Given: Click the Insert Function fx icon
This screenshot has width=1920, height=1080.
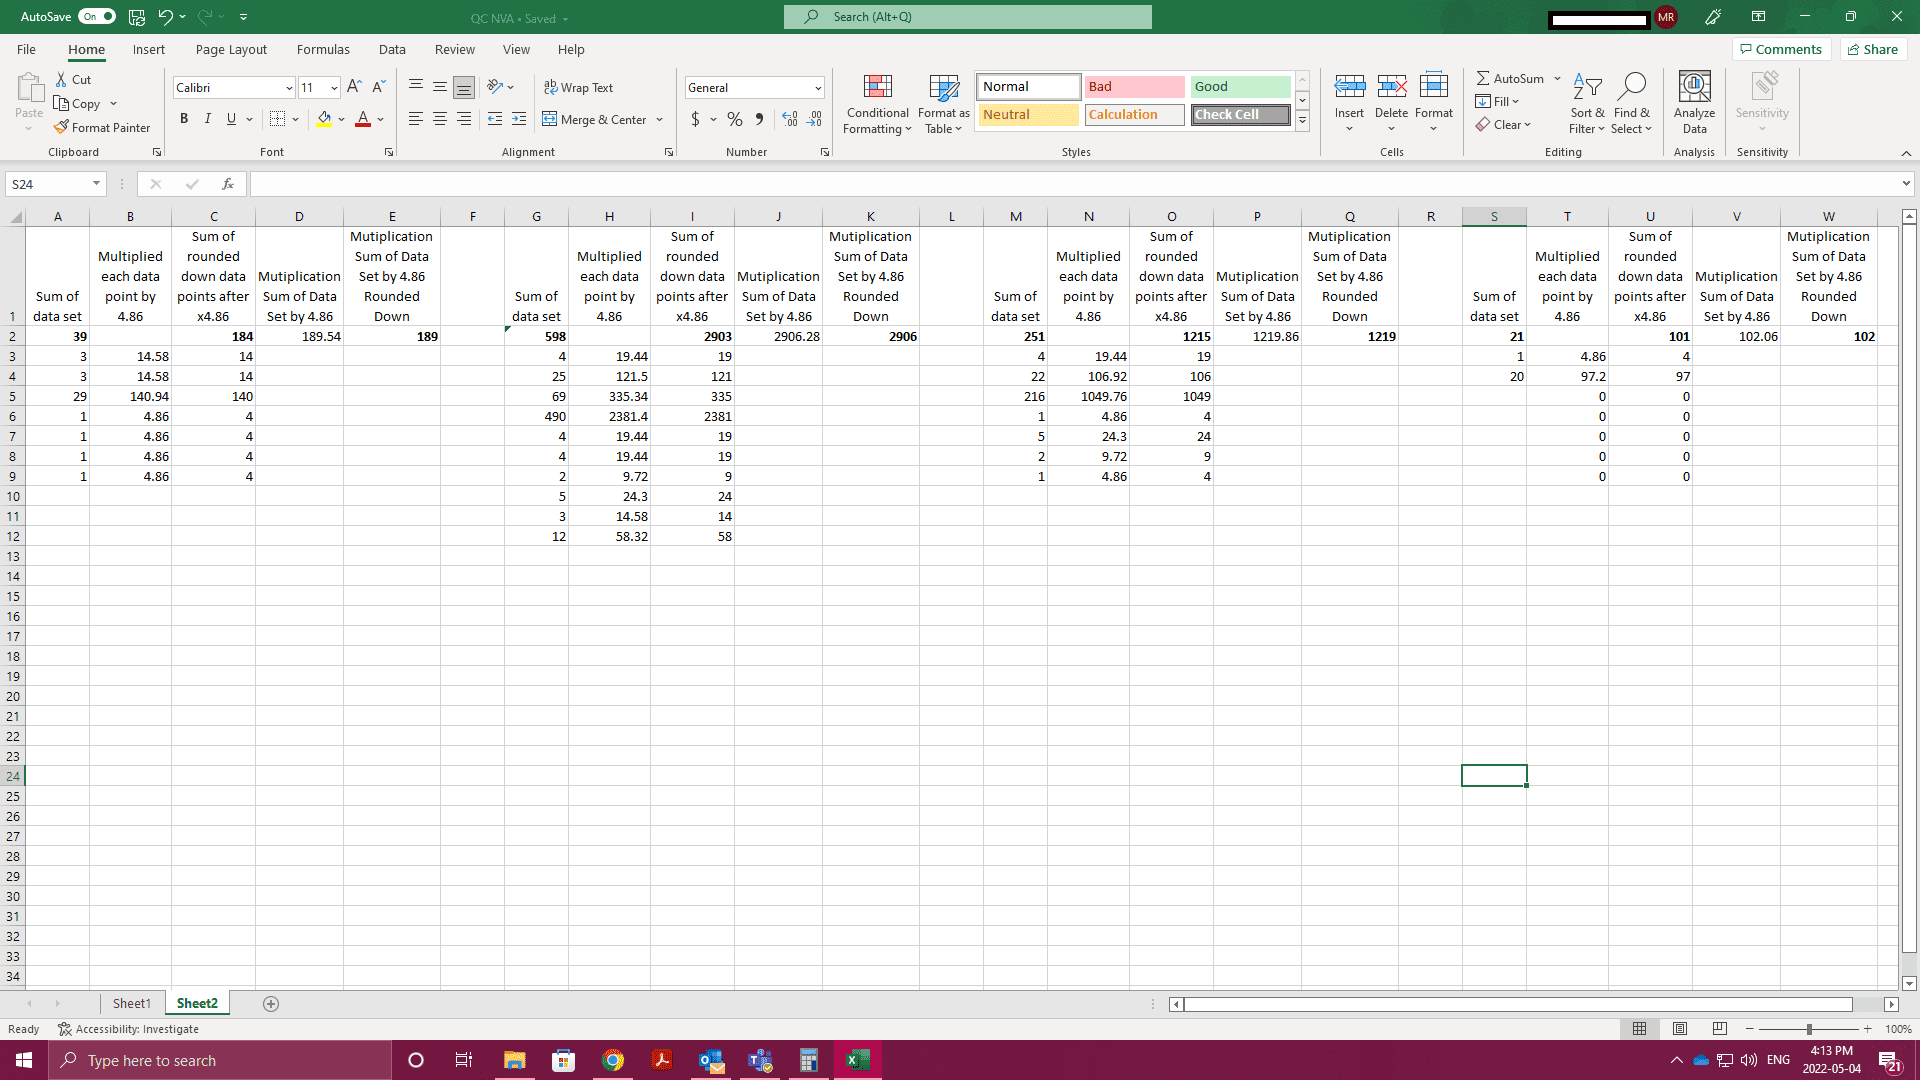Looking at the screenshot, I should pyautogui.click(x=228, y=184).
